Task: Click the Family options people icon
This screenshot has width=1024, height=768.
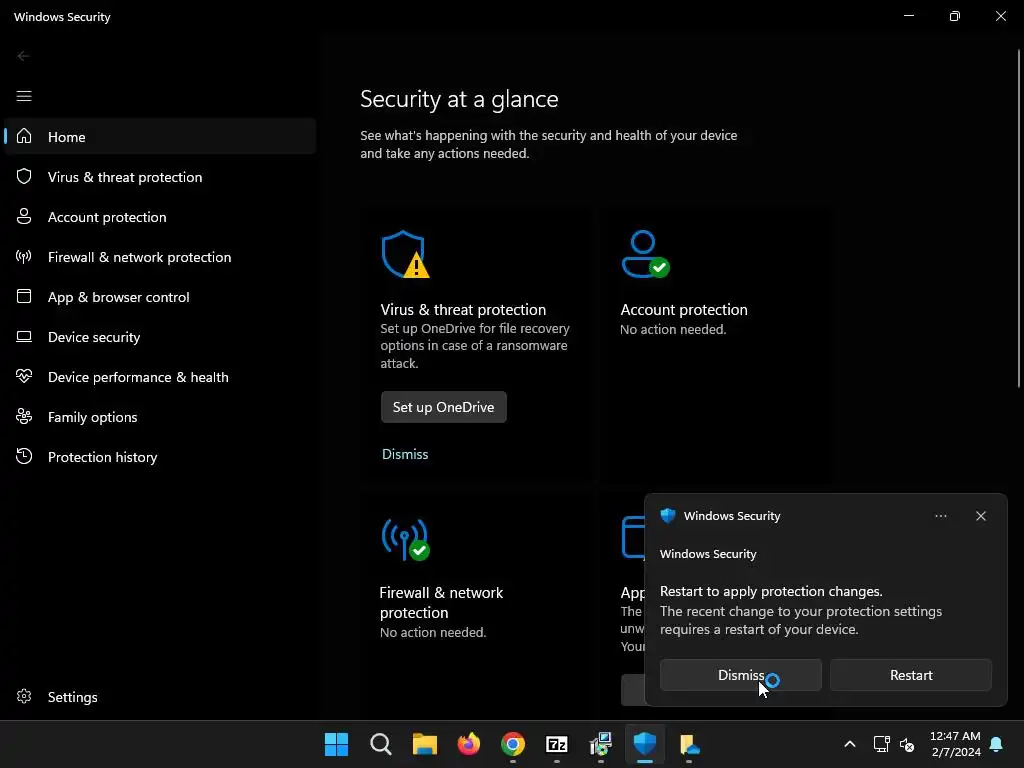Action: pos(24,416)
